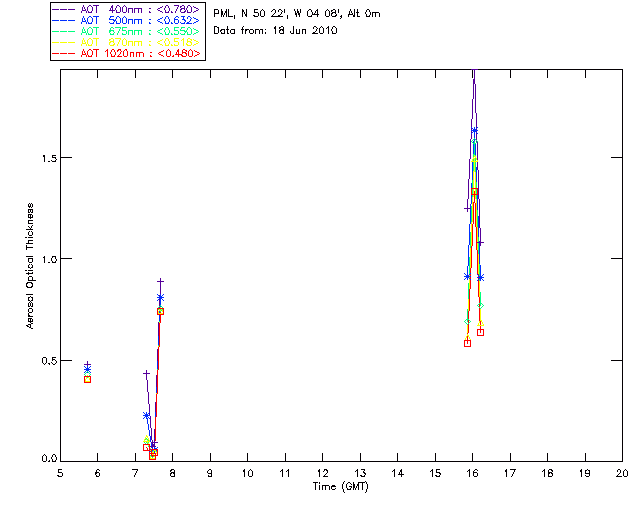Viewport: 640px width, 512px height.
Task: Click the blue asterisk at the 16h peak near 1.6
Action: point(475,131)
